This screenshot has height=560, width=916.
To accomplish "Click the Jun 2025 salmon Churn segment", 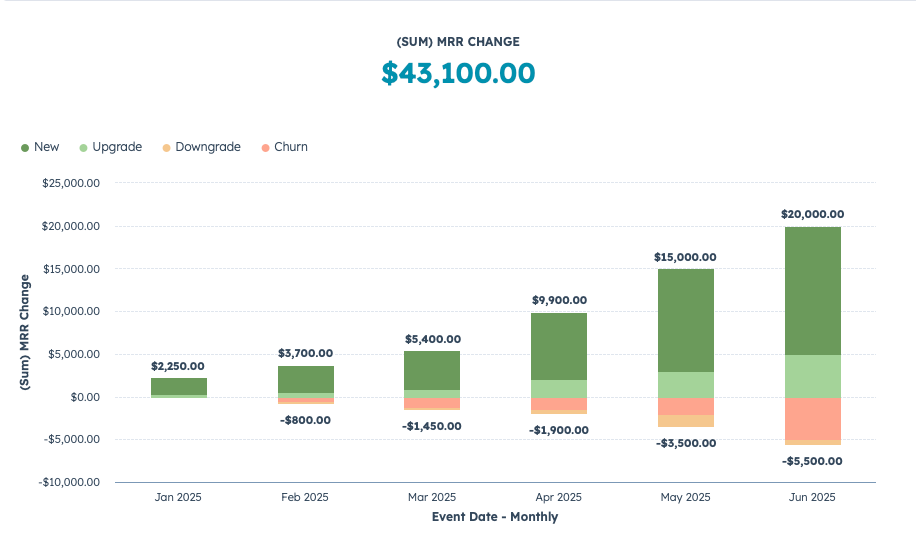I will (812, 418).
